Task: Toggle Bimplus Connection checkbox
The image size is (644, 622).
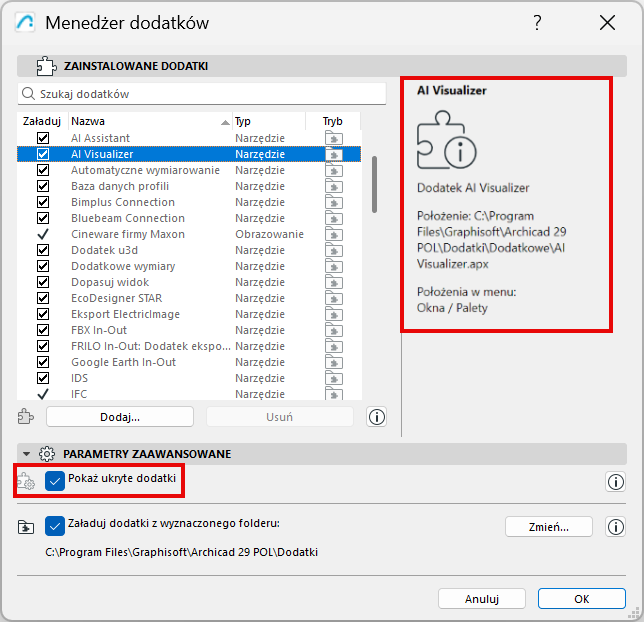Action: coord(43,202)
